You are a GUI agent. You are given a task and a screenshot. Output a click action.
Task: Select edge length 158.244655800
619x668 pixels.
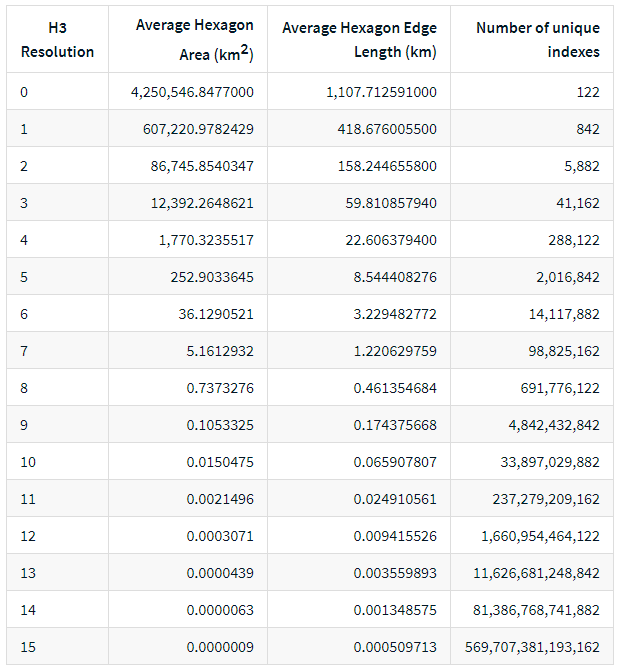click(387, 166)
